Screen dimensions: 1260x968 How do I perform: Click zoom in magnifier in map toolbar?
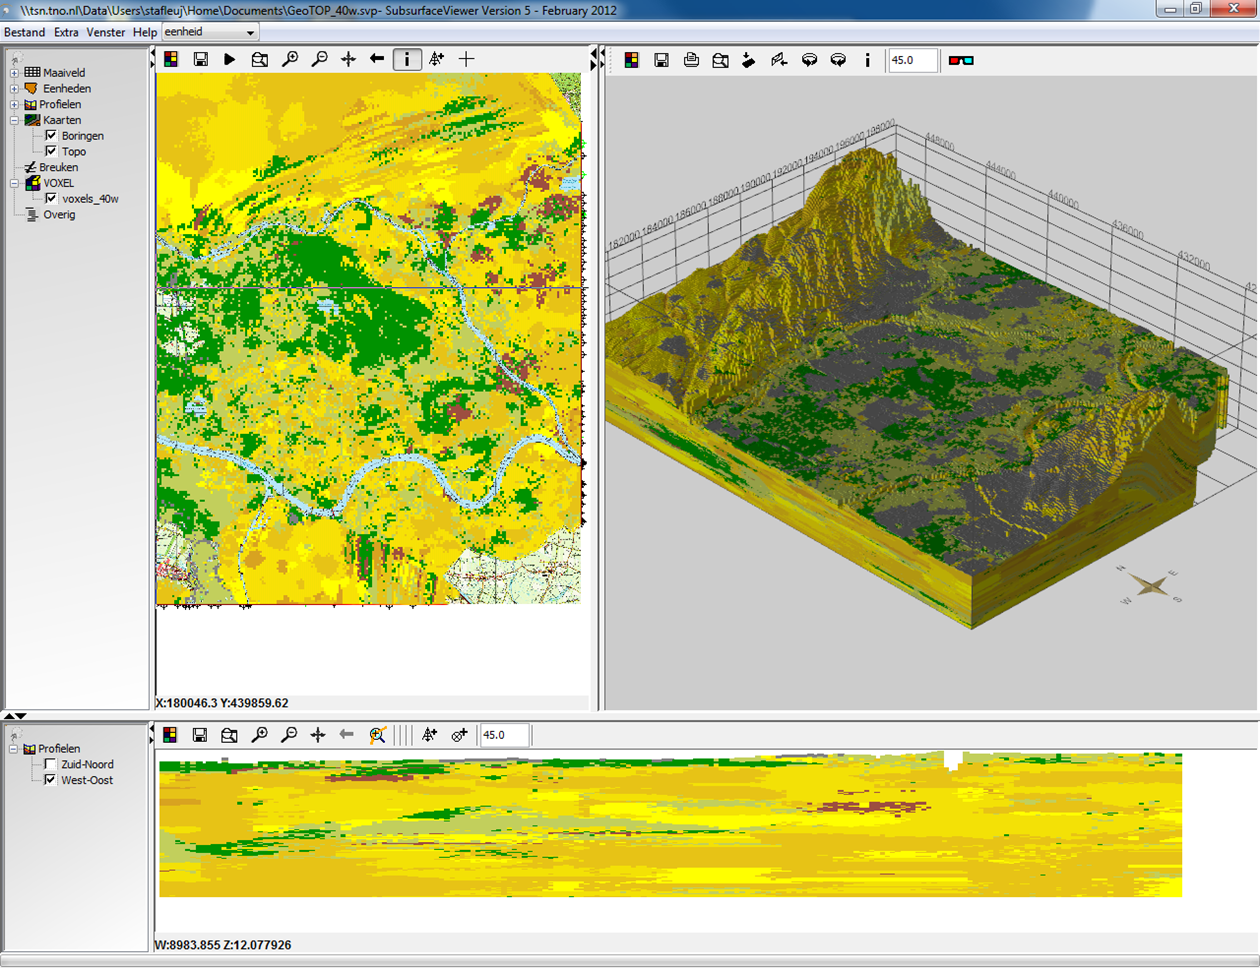(x=290, y=60)
